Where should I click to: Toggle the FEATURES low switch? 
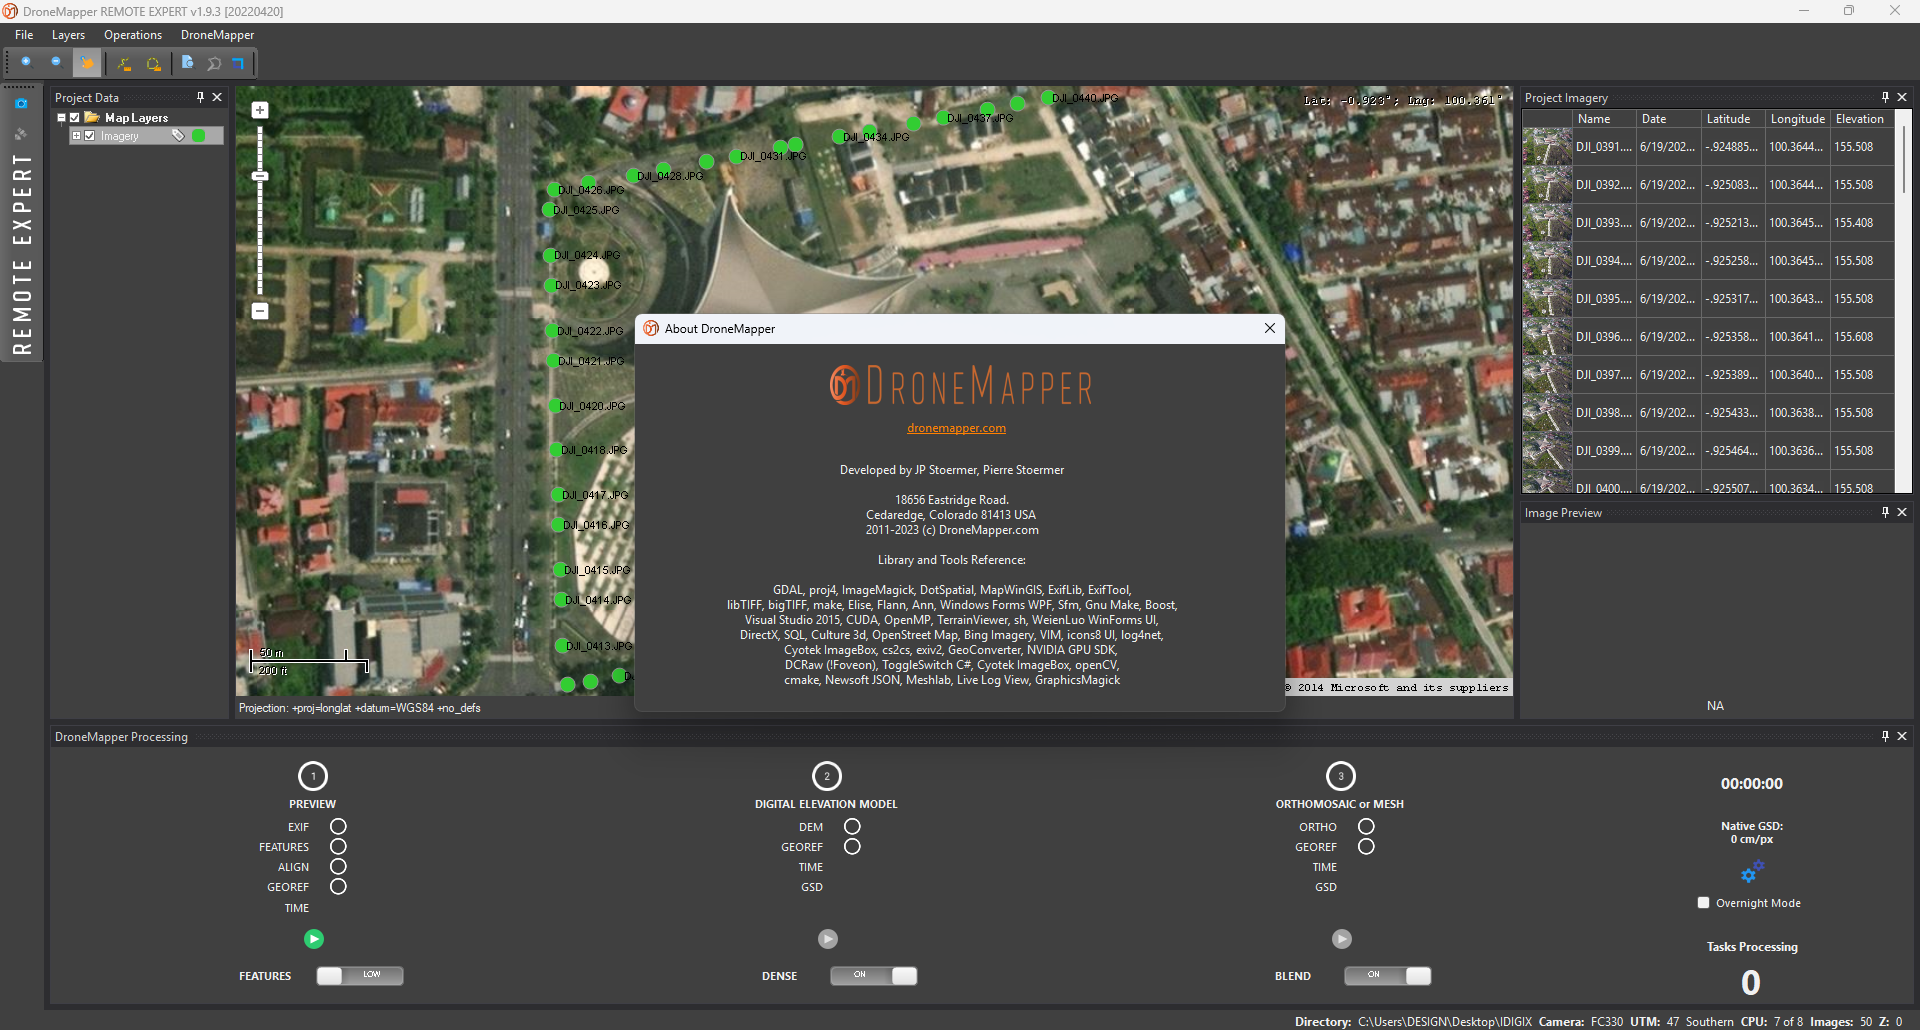click(x=360, y=976)
